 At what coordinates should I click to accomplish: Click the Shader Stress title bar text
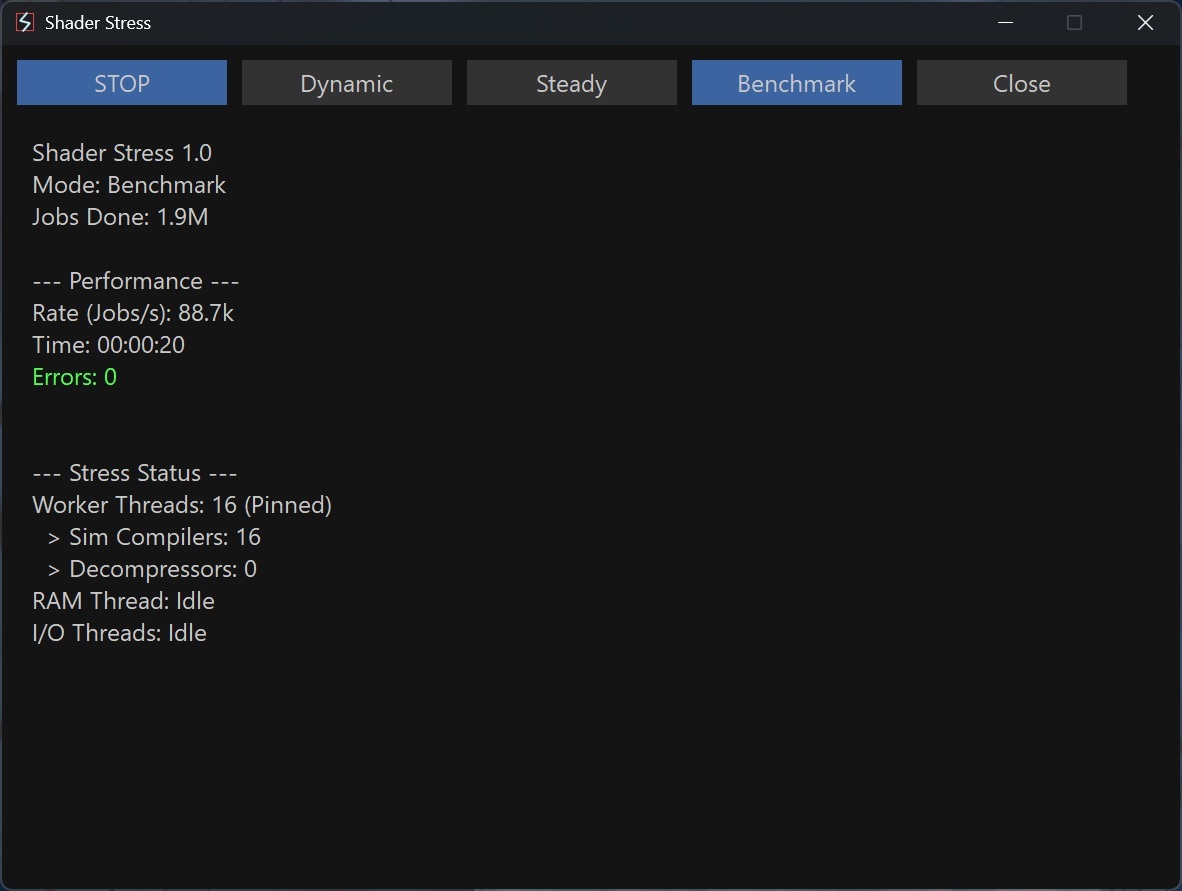click(98, 22)
